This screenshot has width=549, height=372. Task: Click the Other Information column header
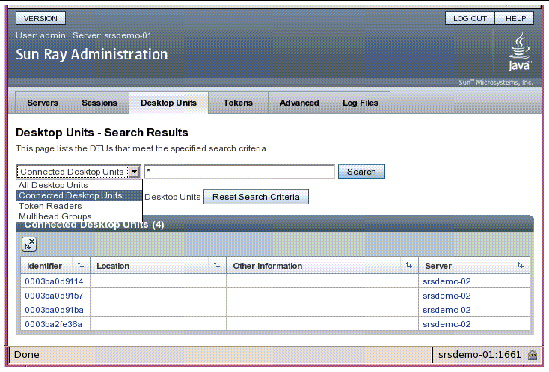pos(267,266)
